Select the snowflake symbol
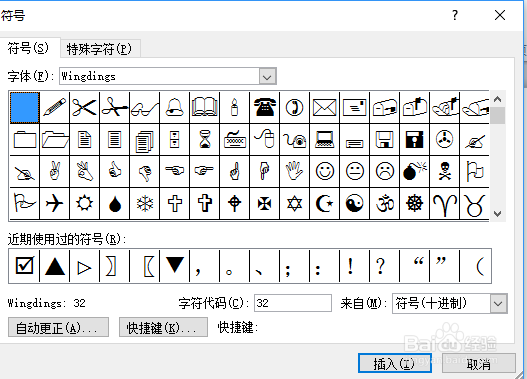 tap(145, 203)
